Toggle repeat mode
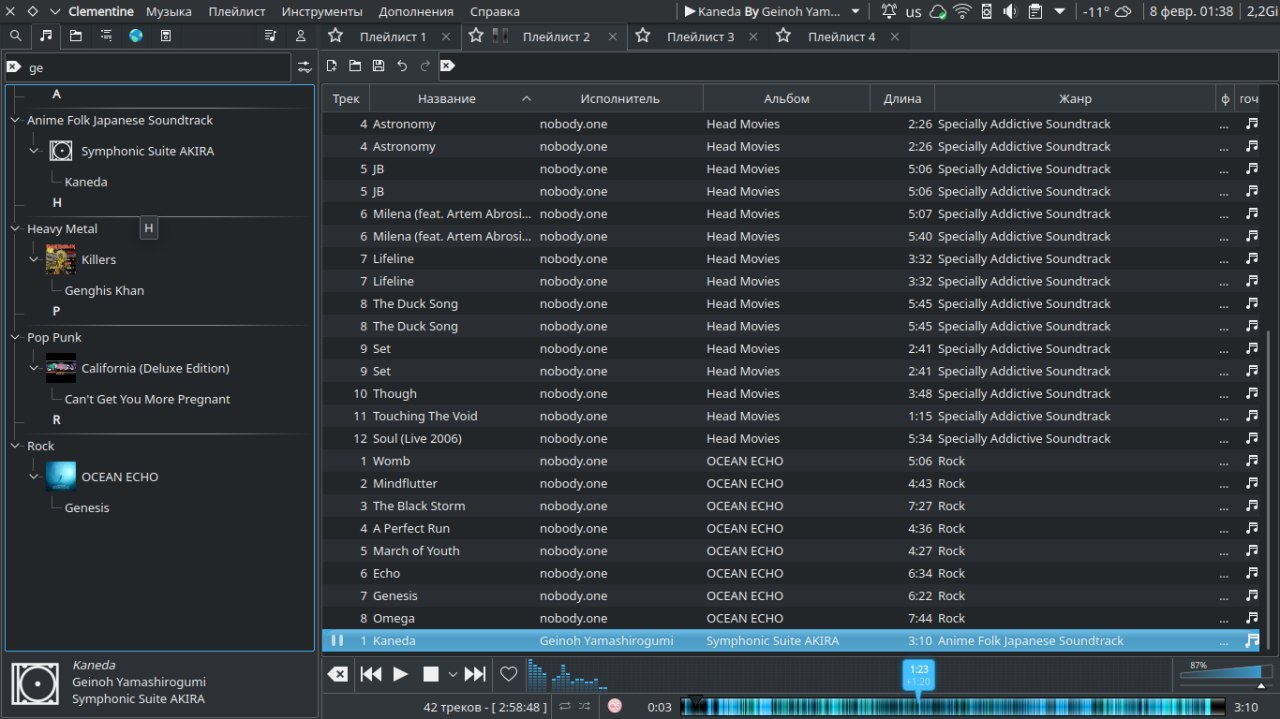 click(565, 706)
